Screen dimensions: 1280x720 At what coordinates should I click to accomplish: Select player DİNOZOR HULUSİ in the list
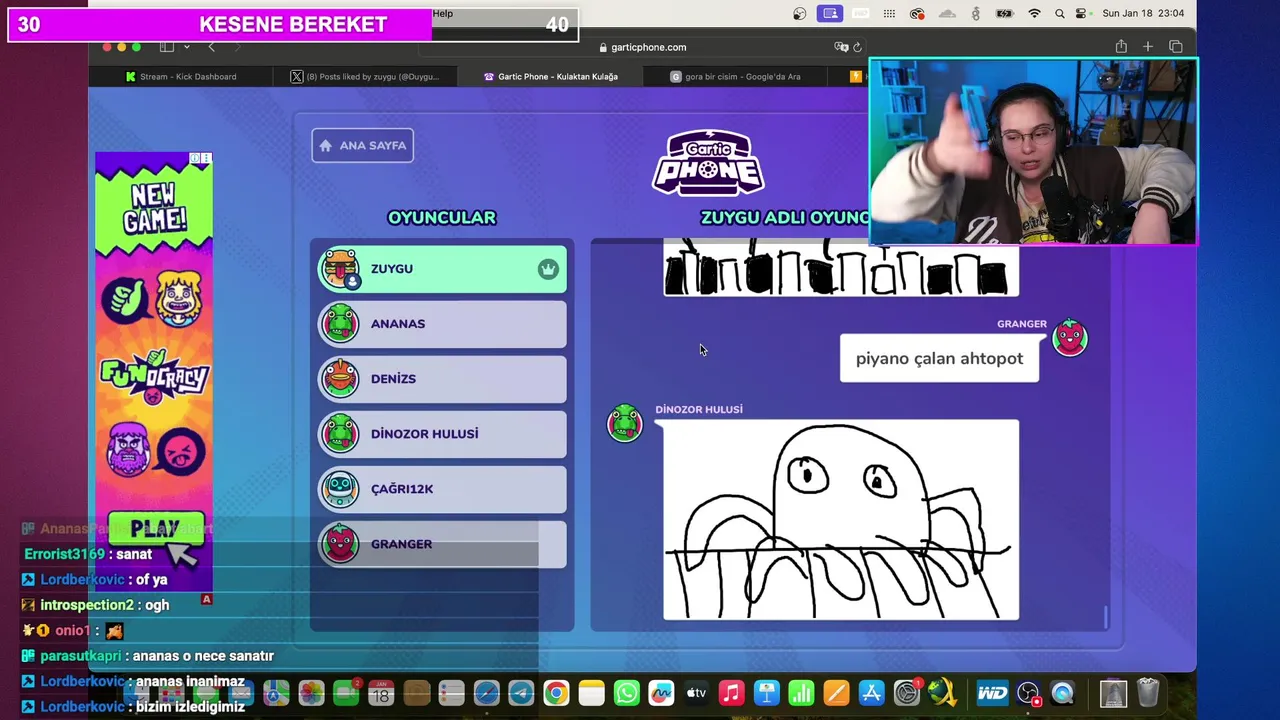pos(442,434)
